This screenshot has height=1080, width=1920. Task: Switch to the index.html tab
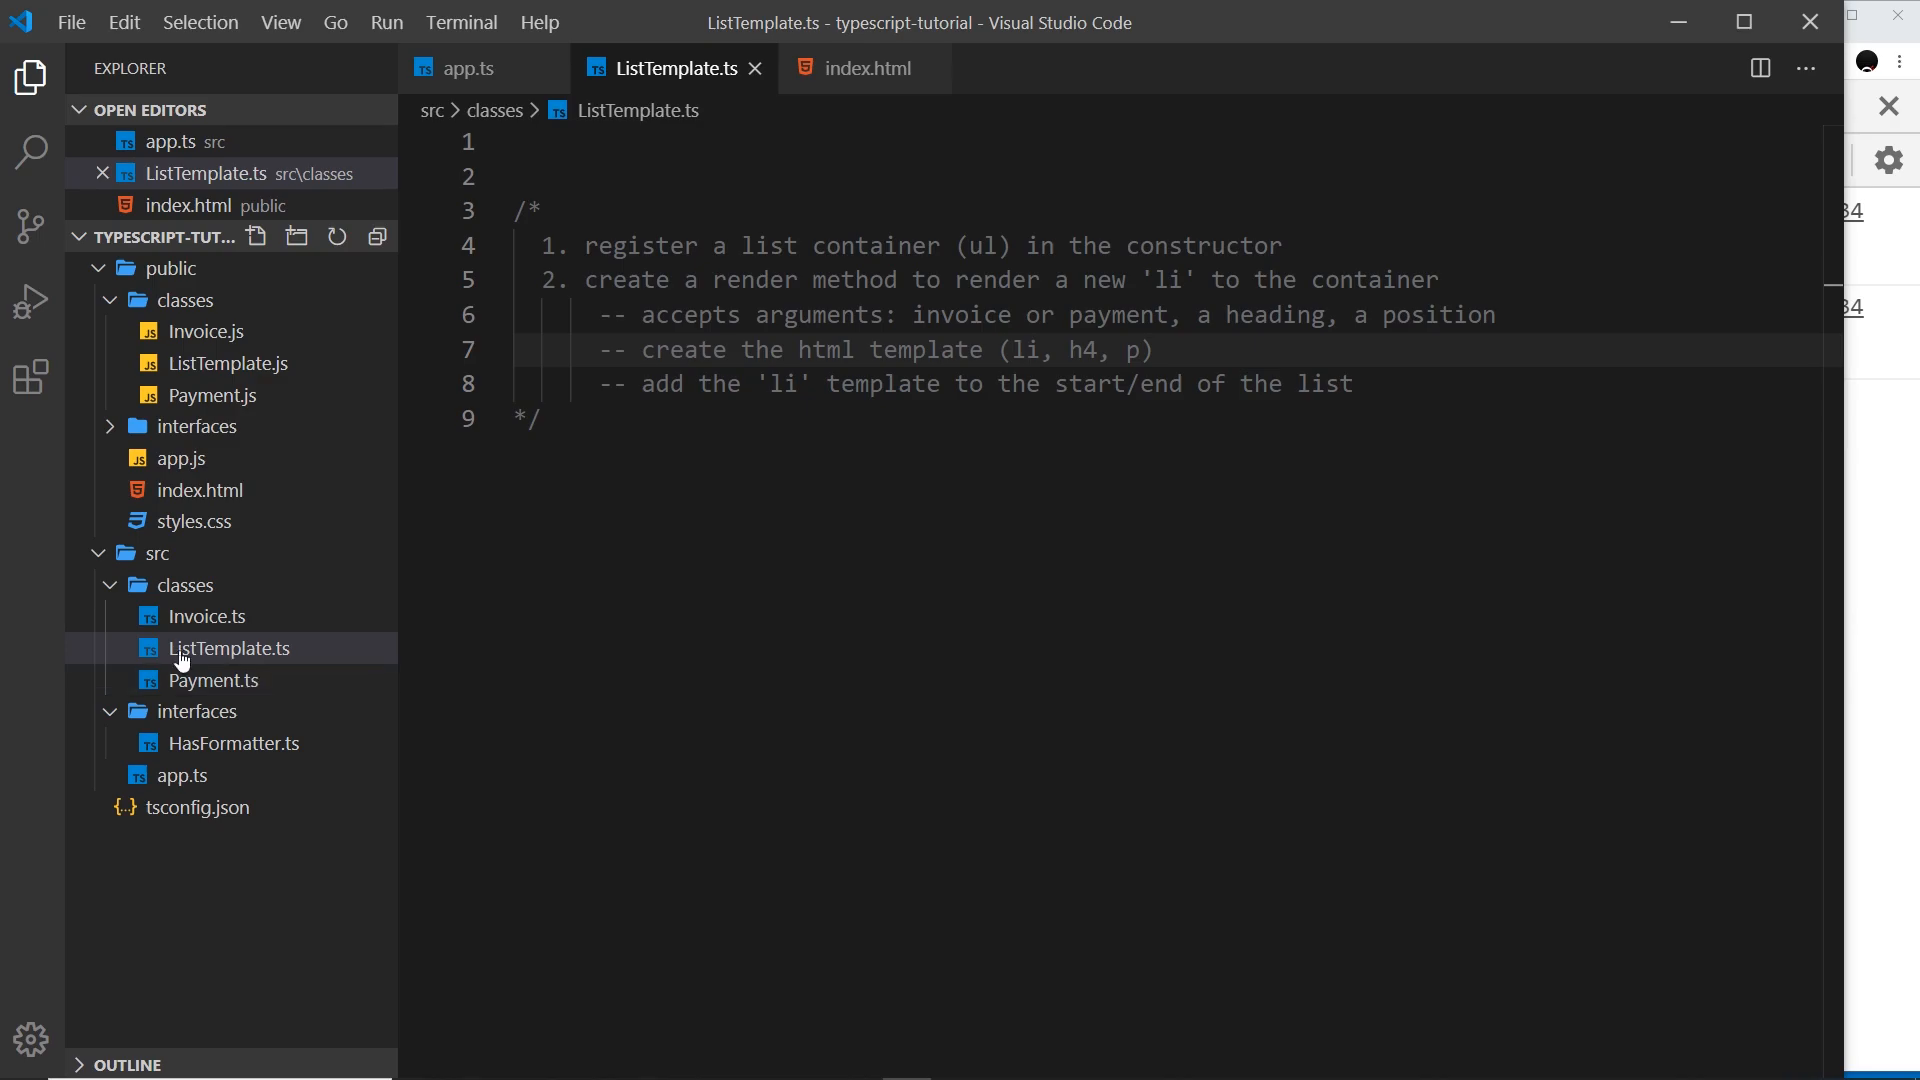867,68
